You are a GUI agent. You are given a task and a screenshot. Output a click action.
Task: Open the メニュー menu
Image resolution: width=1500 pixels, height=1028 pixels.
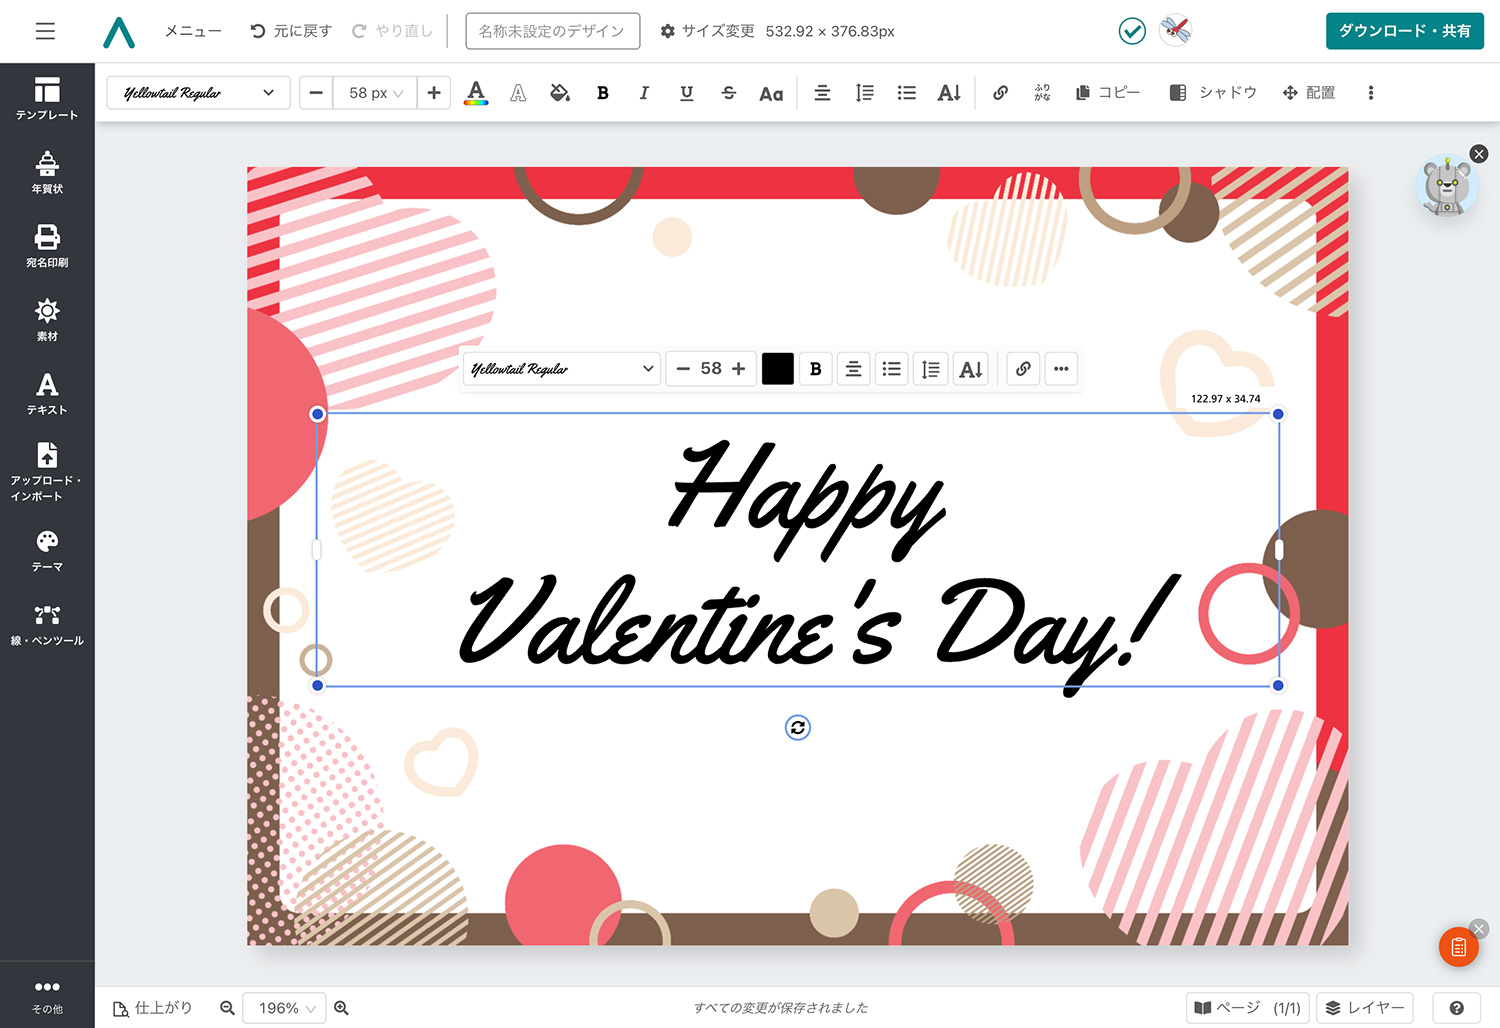[x=193, y=31]
